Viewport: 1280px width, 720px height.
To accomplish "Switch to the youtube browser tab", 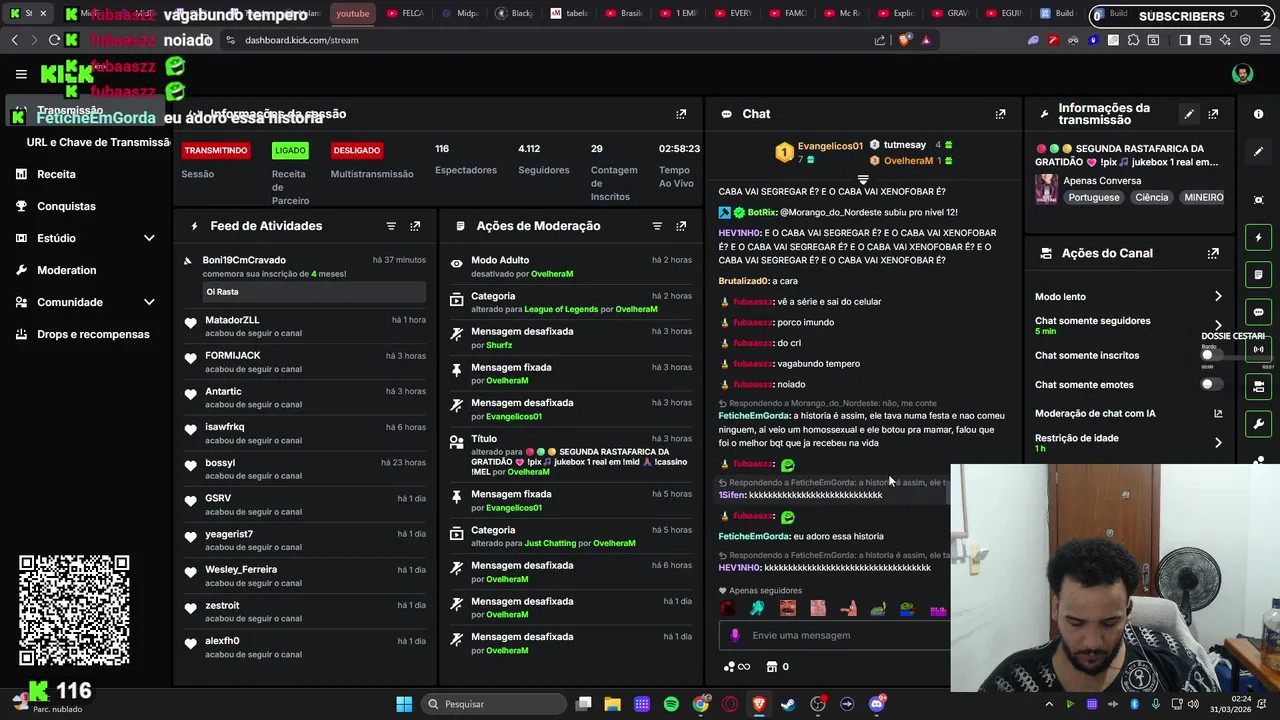I will tap(352, 14).
